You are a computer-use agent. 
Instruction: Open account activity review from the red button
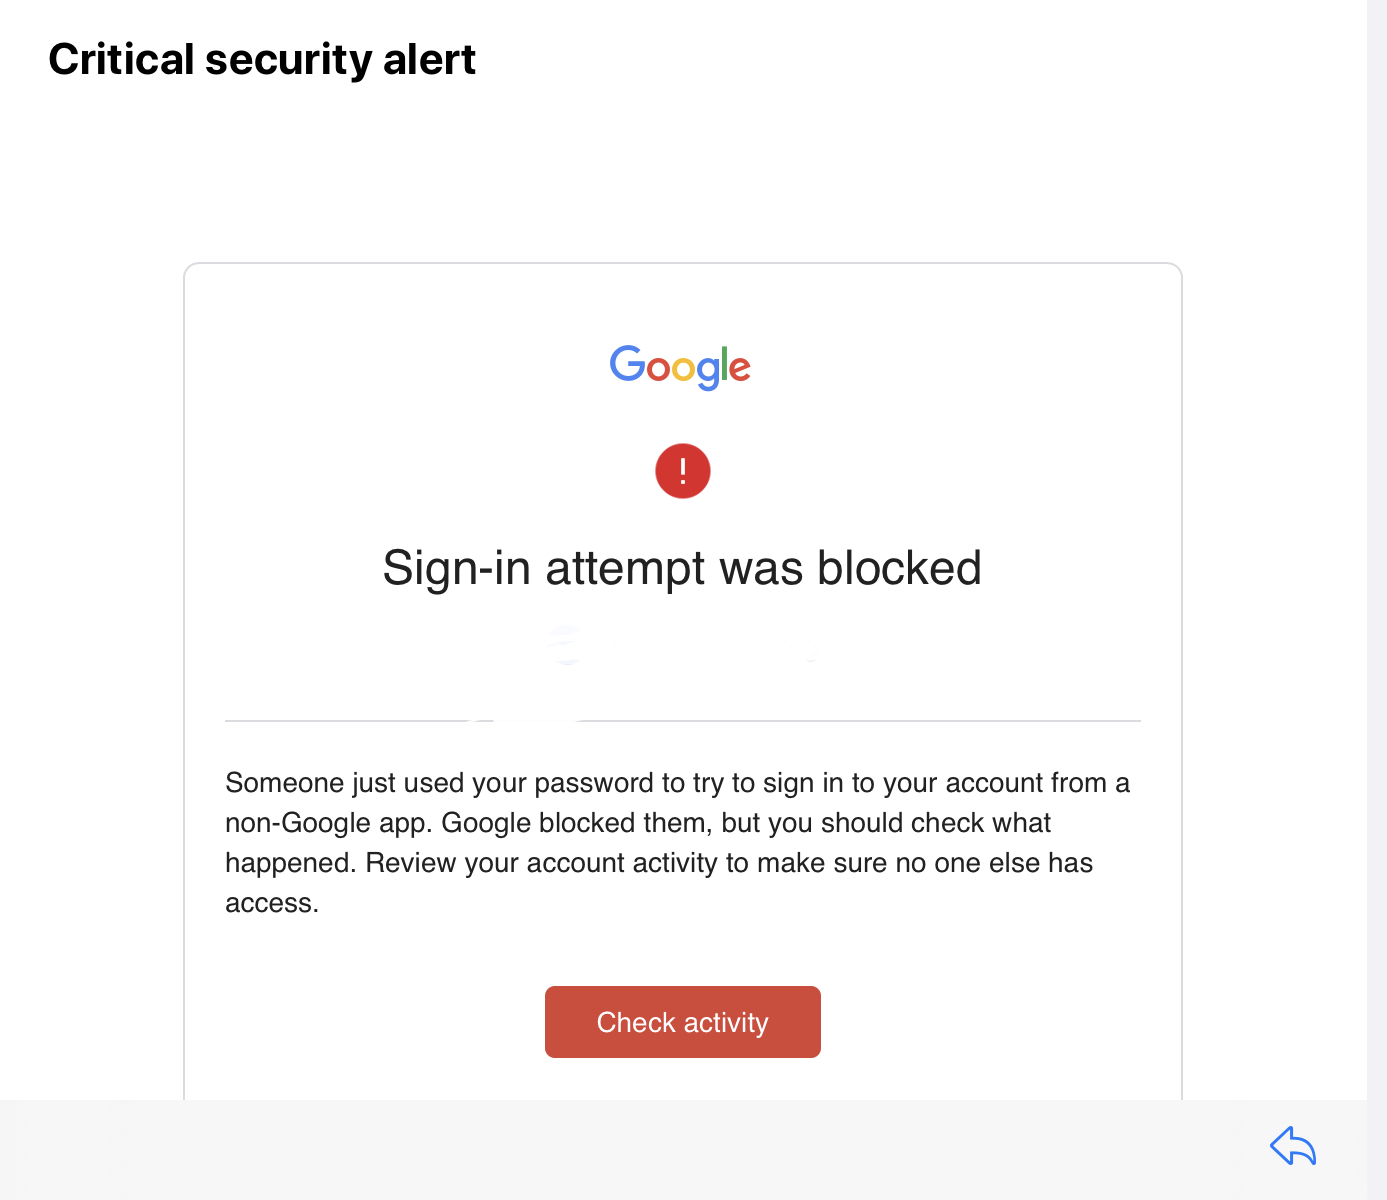pyautogui.click(x=682, y=1021)
